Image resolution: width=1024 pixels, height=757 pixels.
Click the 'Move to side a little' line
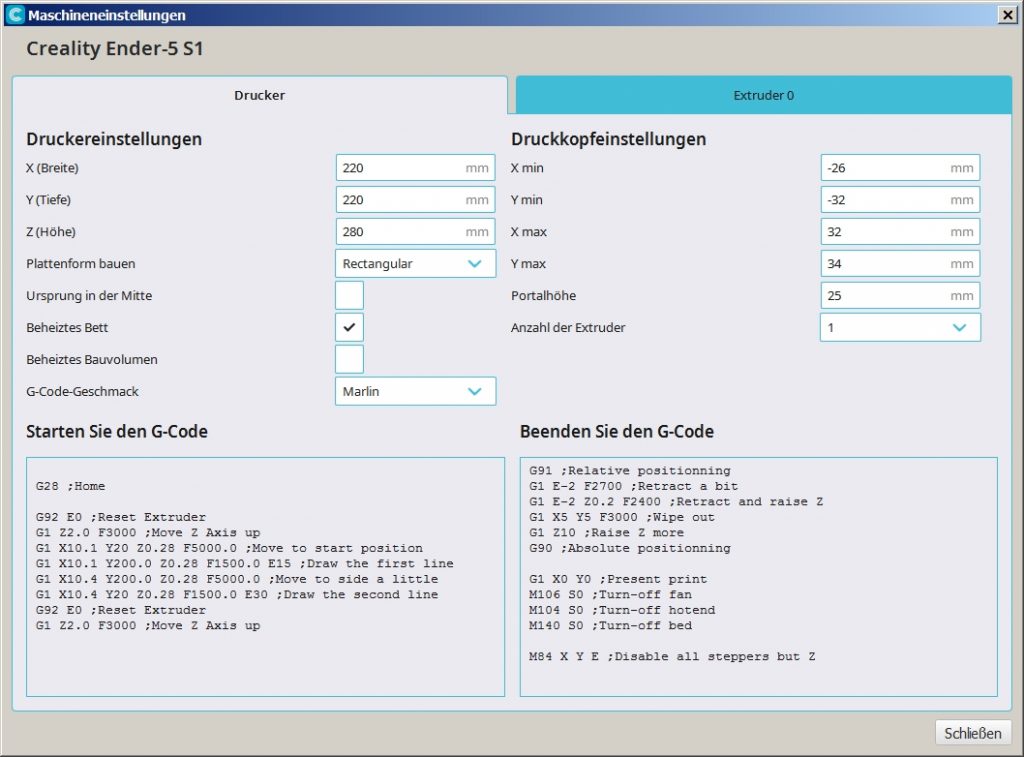[237, 579]
